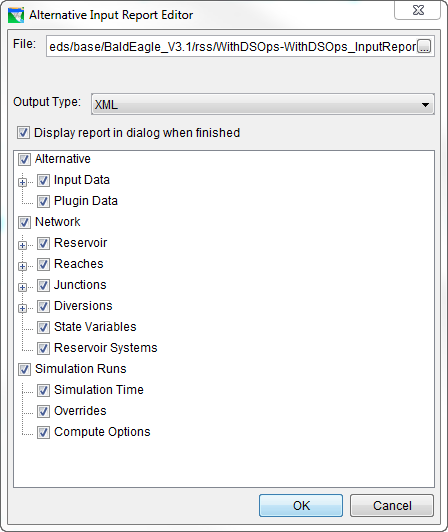Expand the Reservoir tree node
The width and height of the screenshot is (448, 532).
(22, 245)
